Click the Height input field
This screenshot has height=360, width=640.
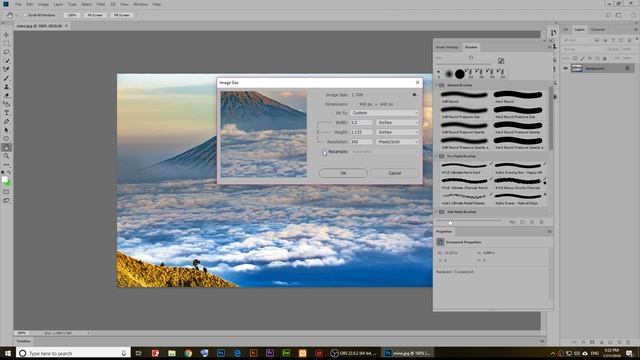(362, 132)
